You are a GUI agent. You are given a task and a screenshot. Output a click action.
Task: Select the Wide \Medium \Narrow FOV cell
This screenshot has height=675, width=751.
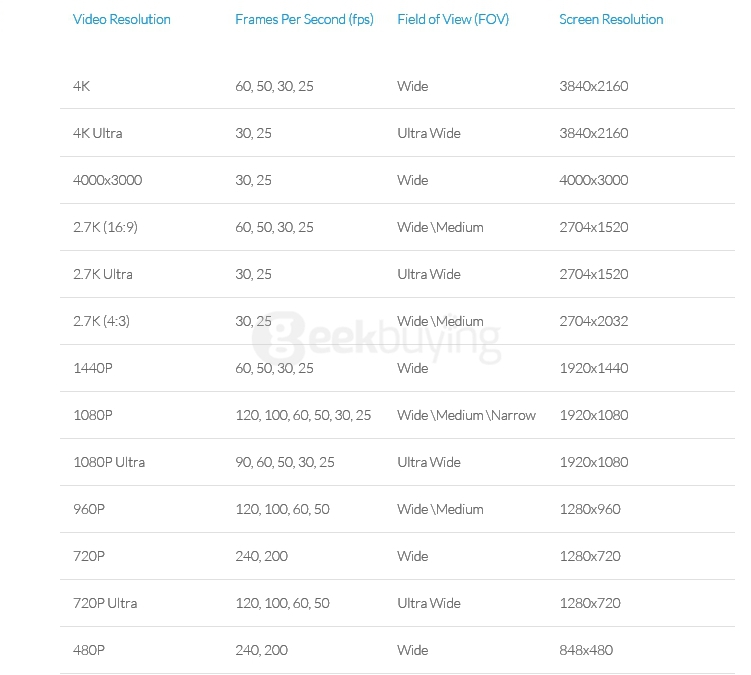[467, 415]
